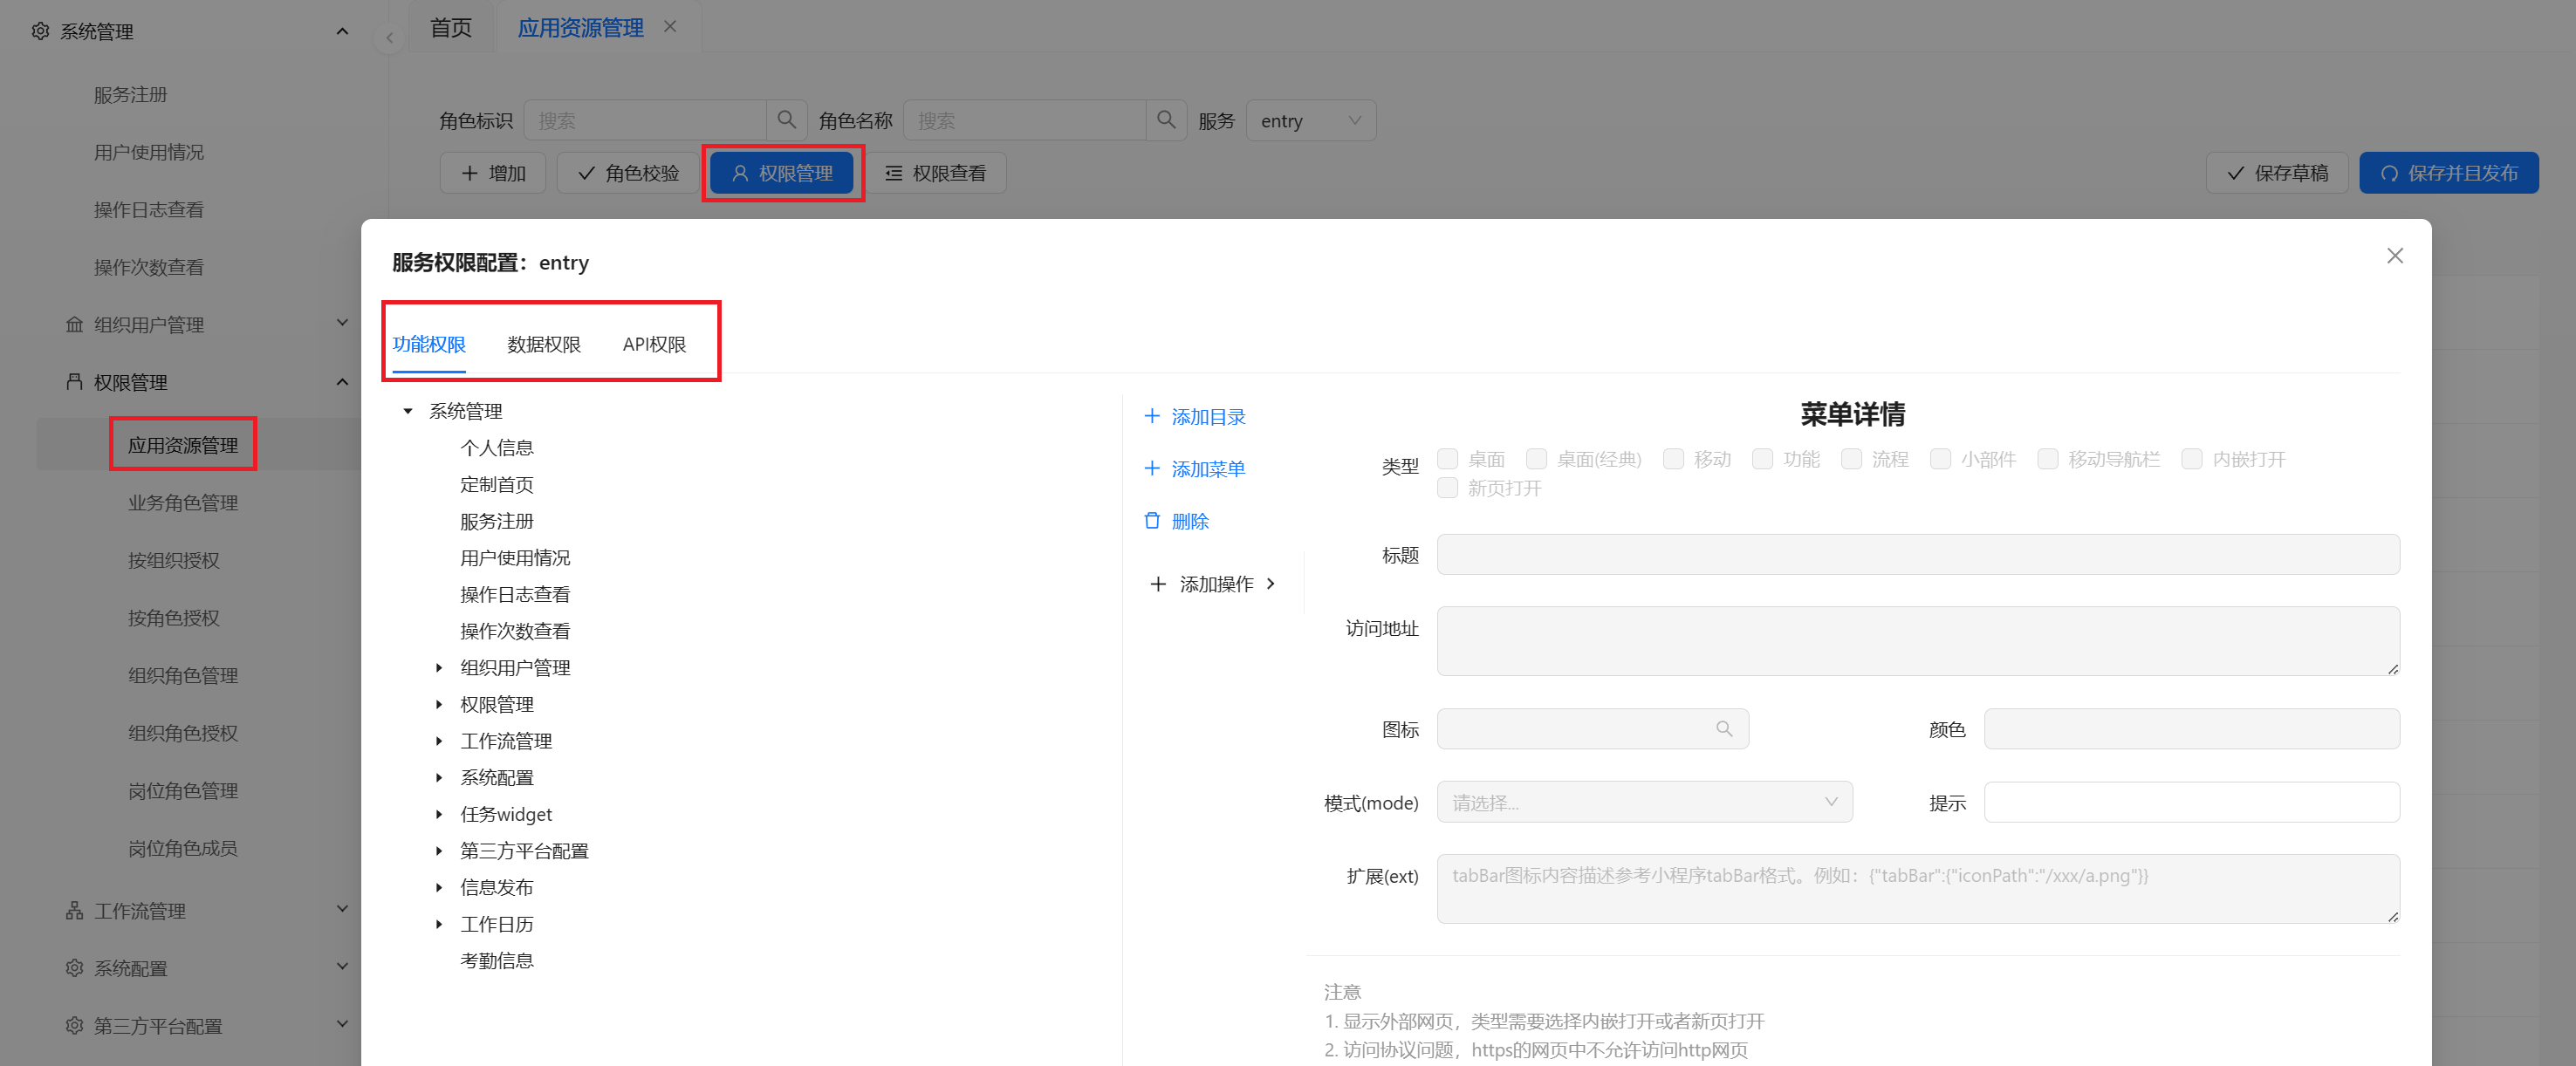Image resolution: width=2576 pixels, height=1066 pixels.
Task: Tick the 小部件 type checkbox
Action: coord(1940,459)
